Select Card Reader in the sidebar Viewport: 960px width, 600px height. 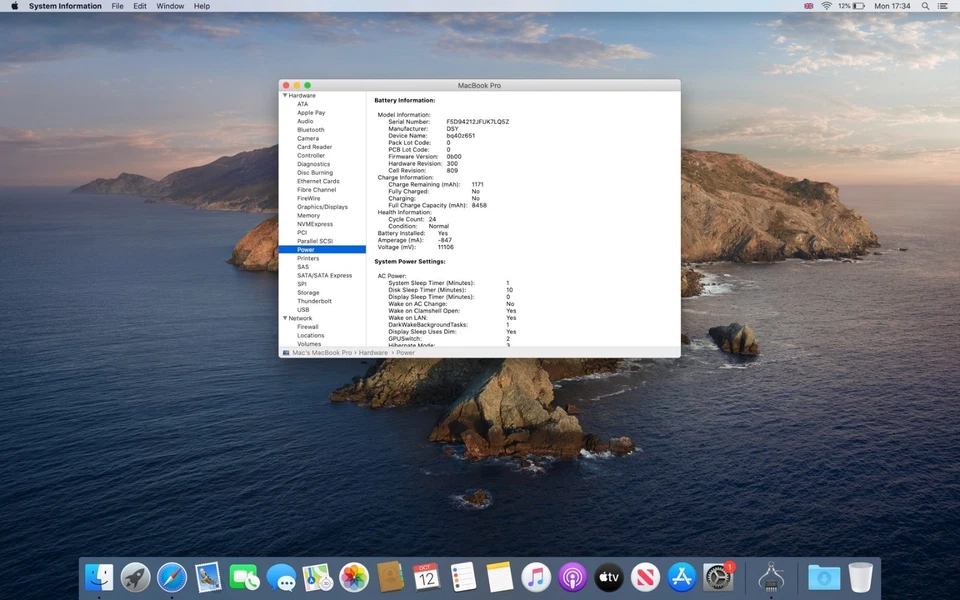pos(315,147)
